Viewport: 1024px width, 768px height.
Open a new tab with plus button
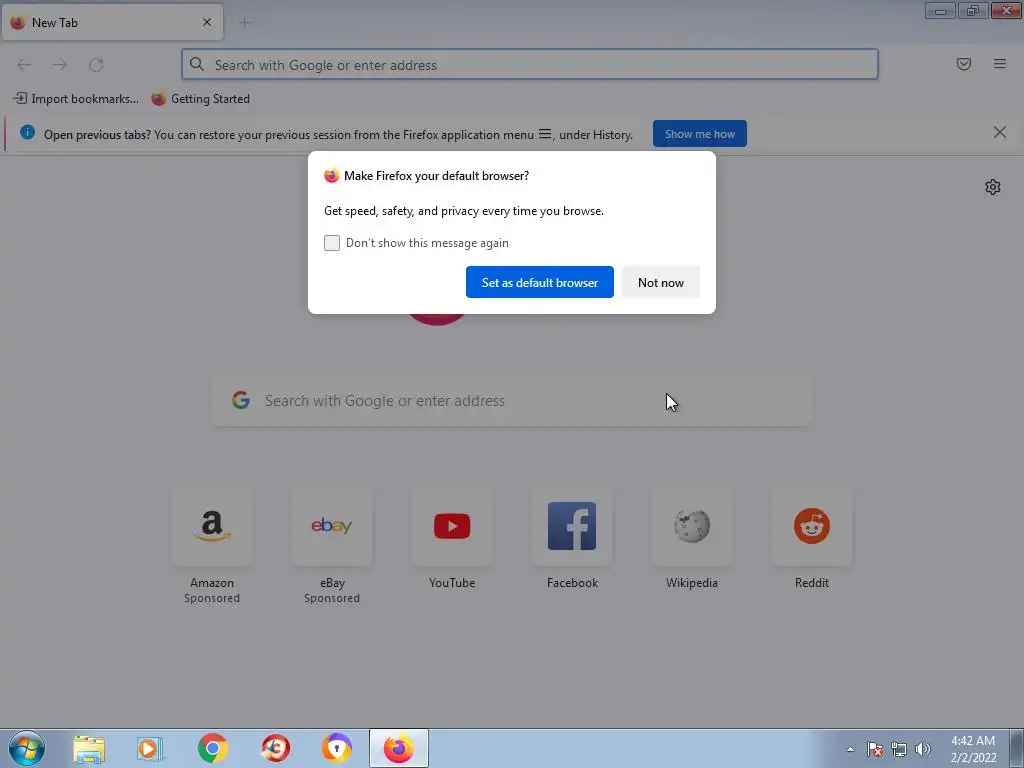pos(245,23)
